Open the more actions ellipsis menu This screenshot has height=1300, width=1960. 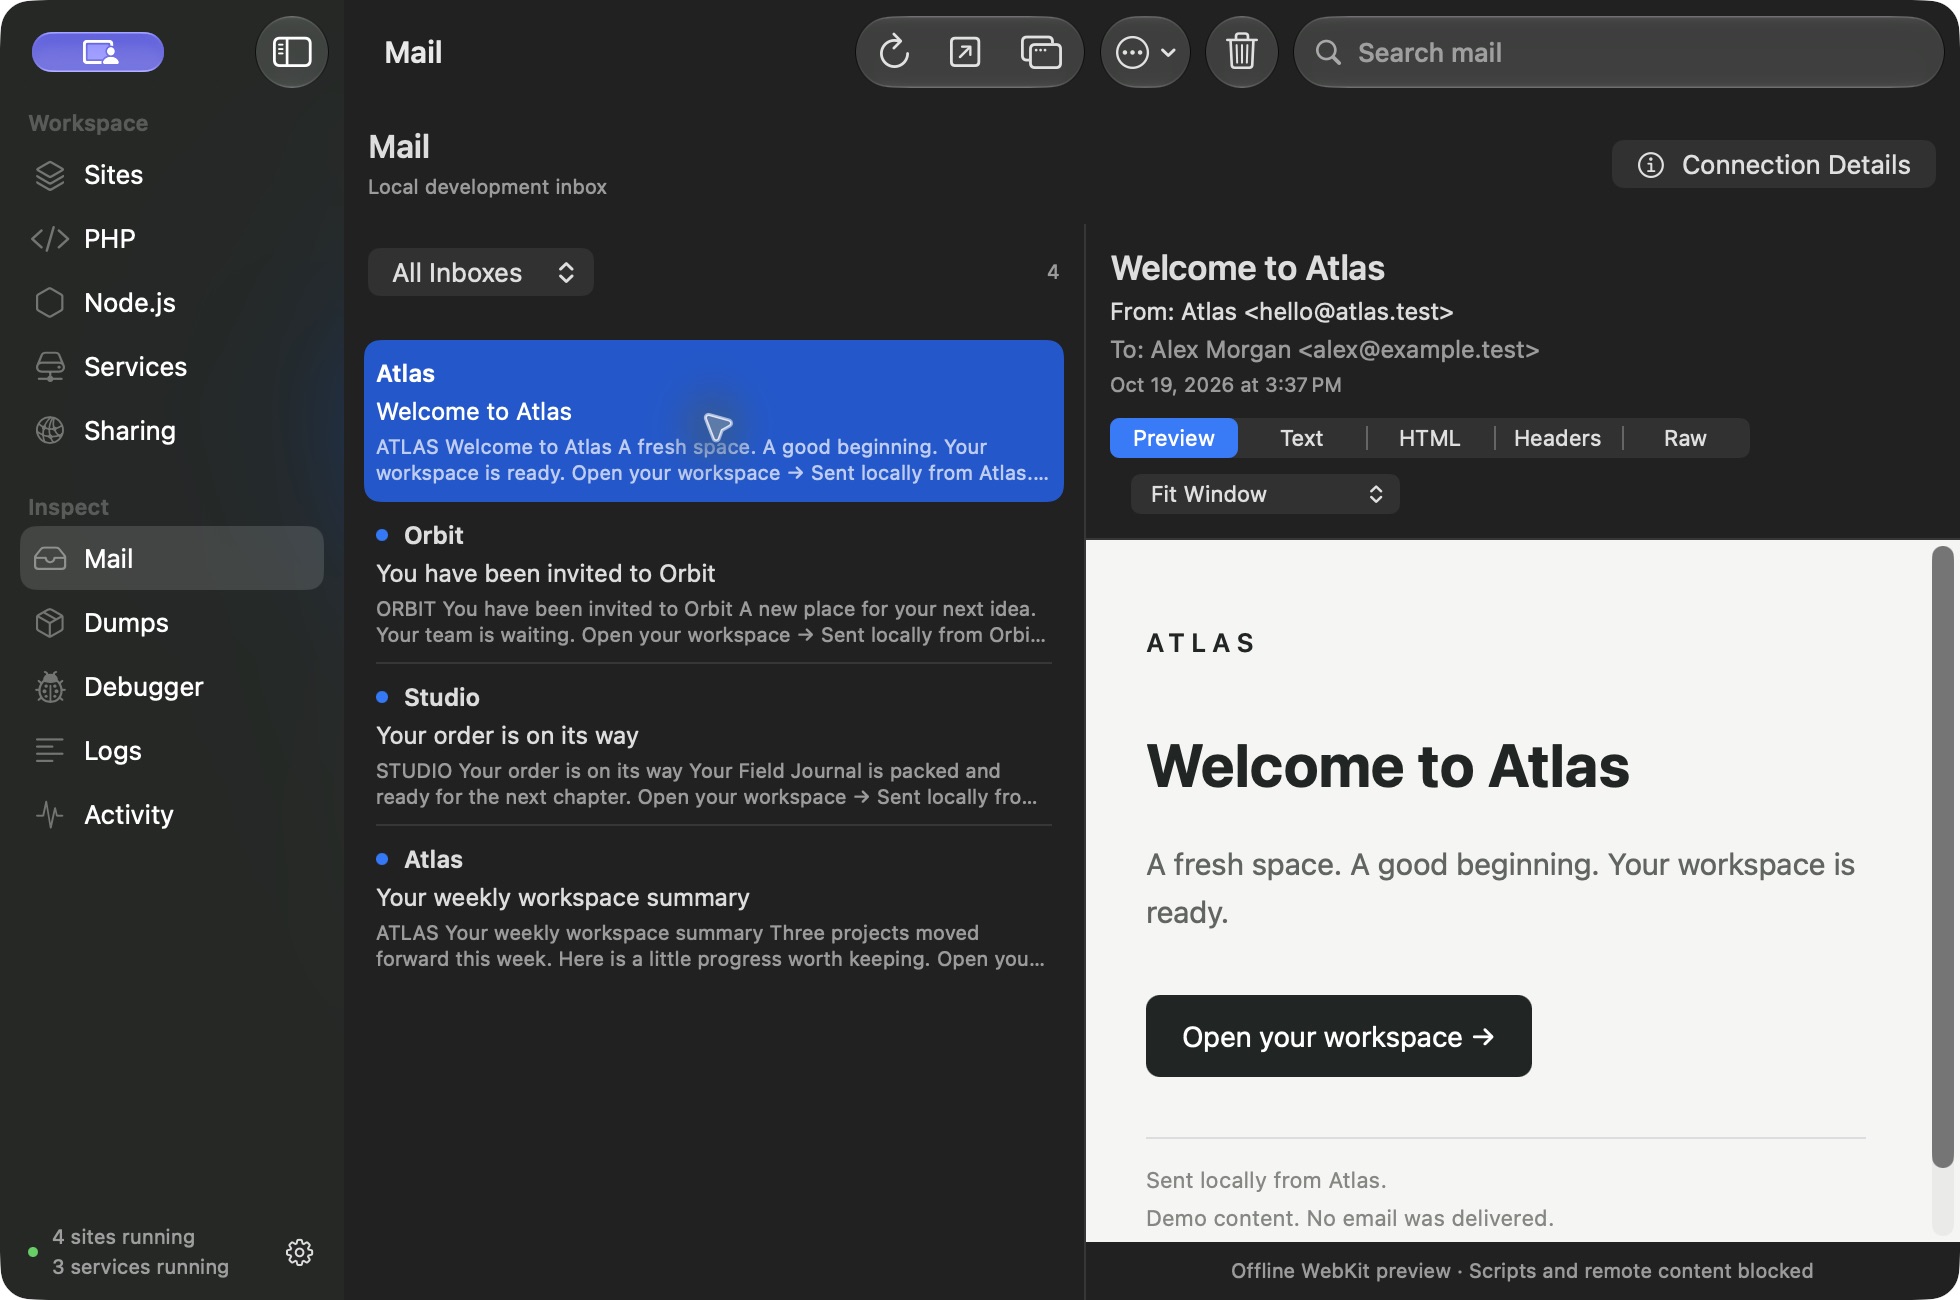pyautogui.click(x=1145, y=52)
